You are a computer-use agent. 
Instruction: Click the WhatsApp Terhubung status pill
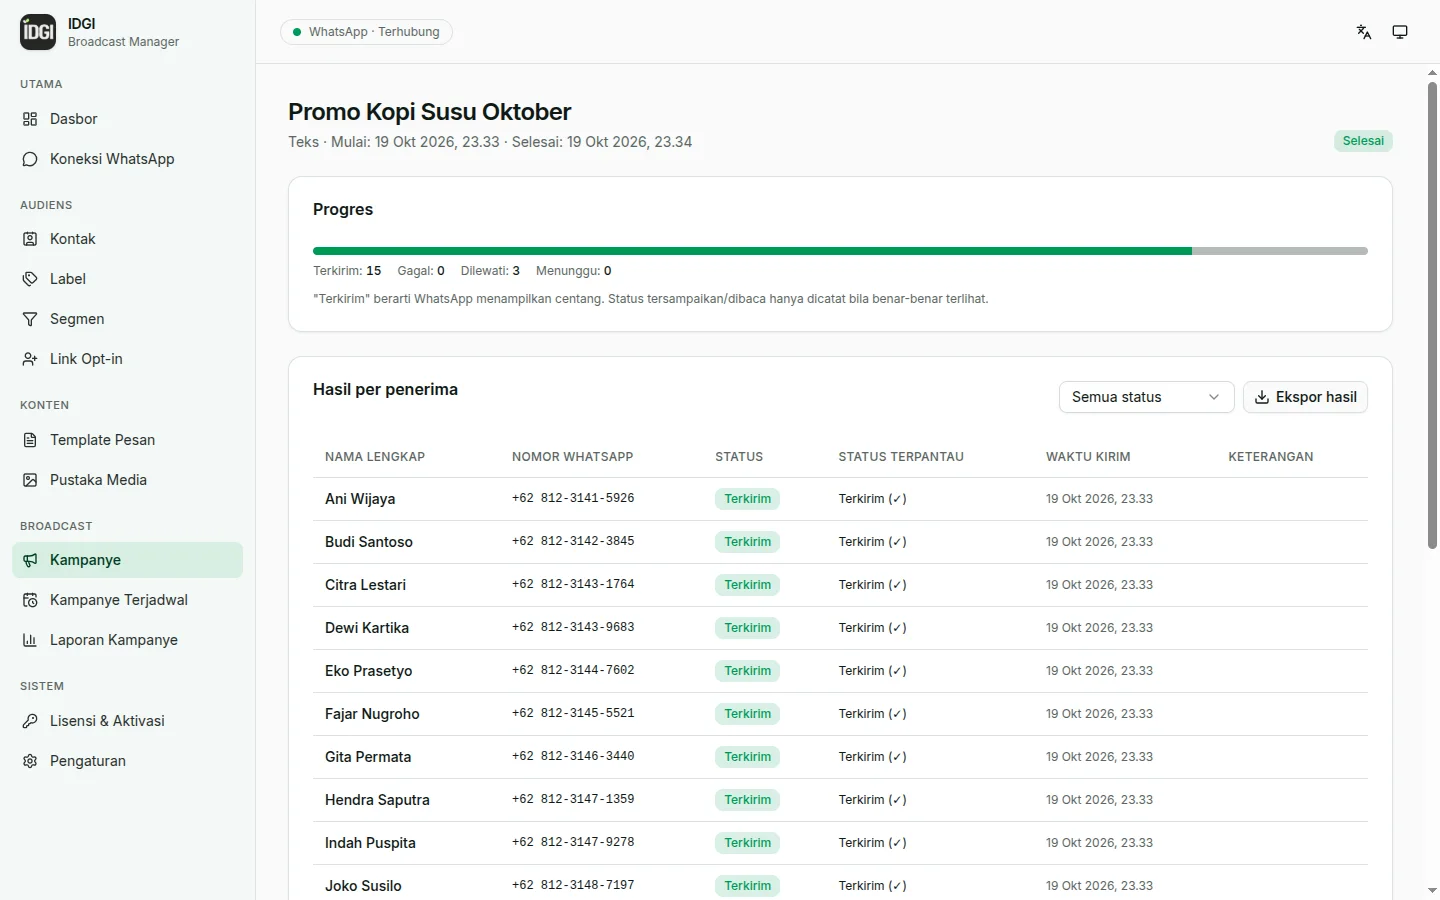point(366,32)
